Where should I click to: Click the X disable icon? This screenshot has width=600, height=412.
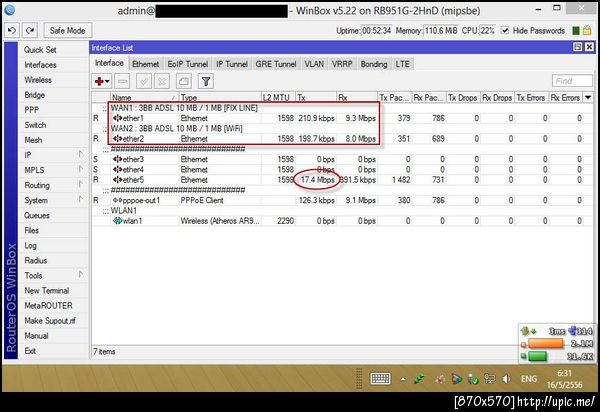[x=162, y=81]
